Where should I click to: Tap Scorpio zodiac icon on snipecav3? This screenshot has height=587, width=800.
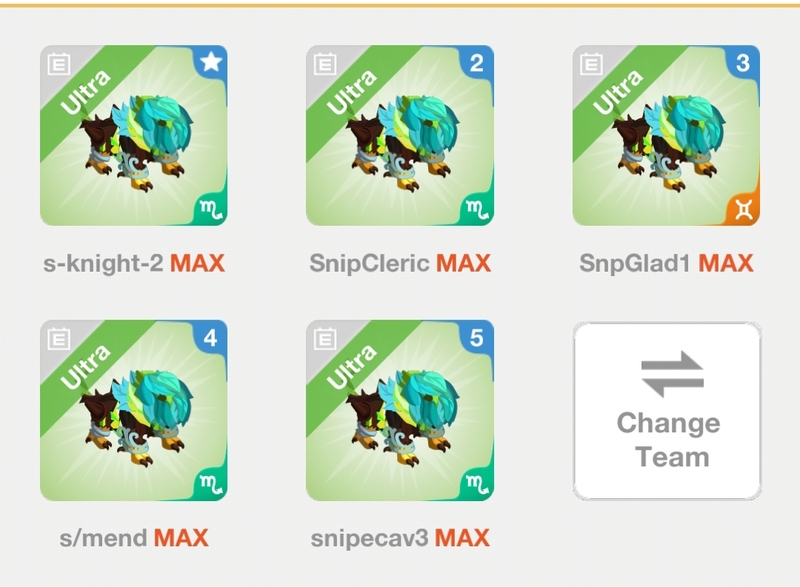[x=478, y=484]
